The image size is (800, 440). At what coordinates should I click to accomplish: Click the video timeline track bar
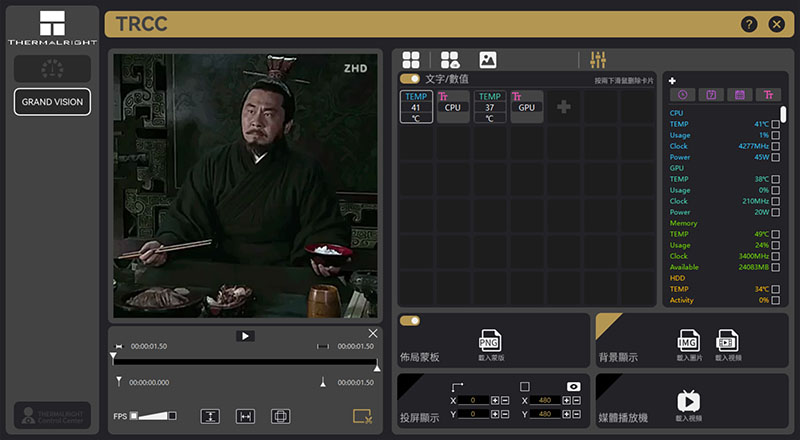[245, 361]
